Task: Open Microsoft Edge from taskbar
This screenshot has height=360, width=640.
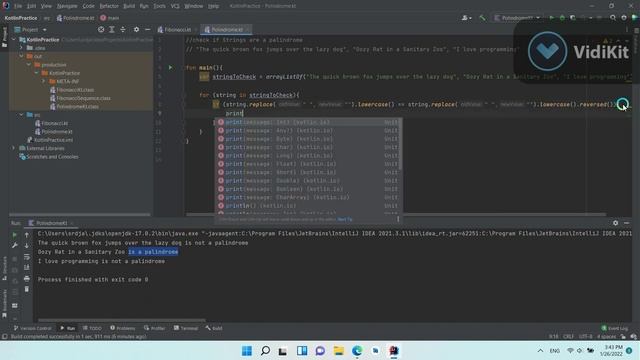Action: tap(357, 351)
